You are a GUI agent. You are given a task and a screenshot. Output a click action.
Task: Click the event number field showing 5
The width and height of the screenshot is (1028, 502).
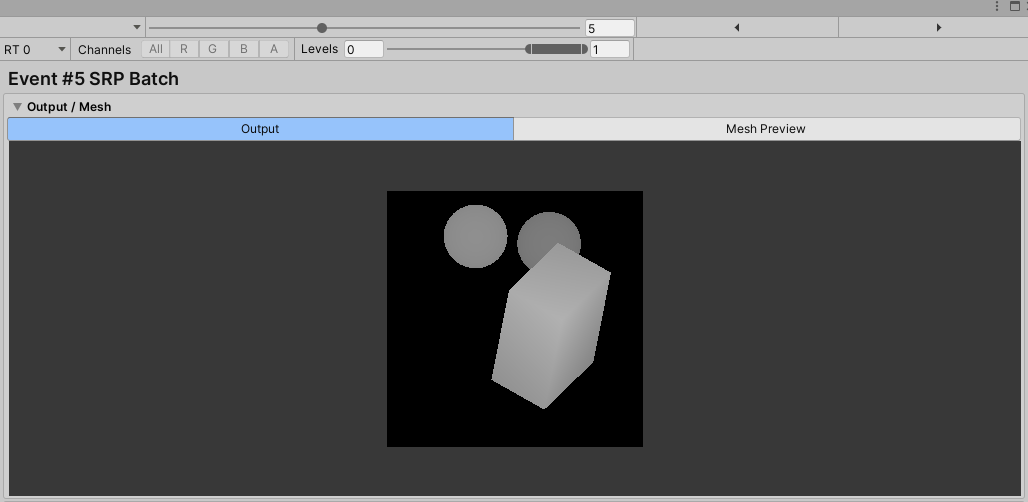pyautogui.click(x=610, y=28)
